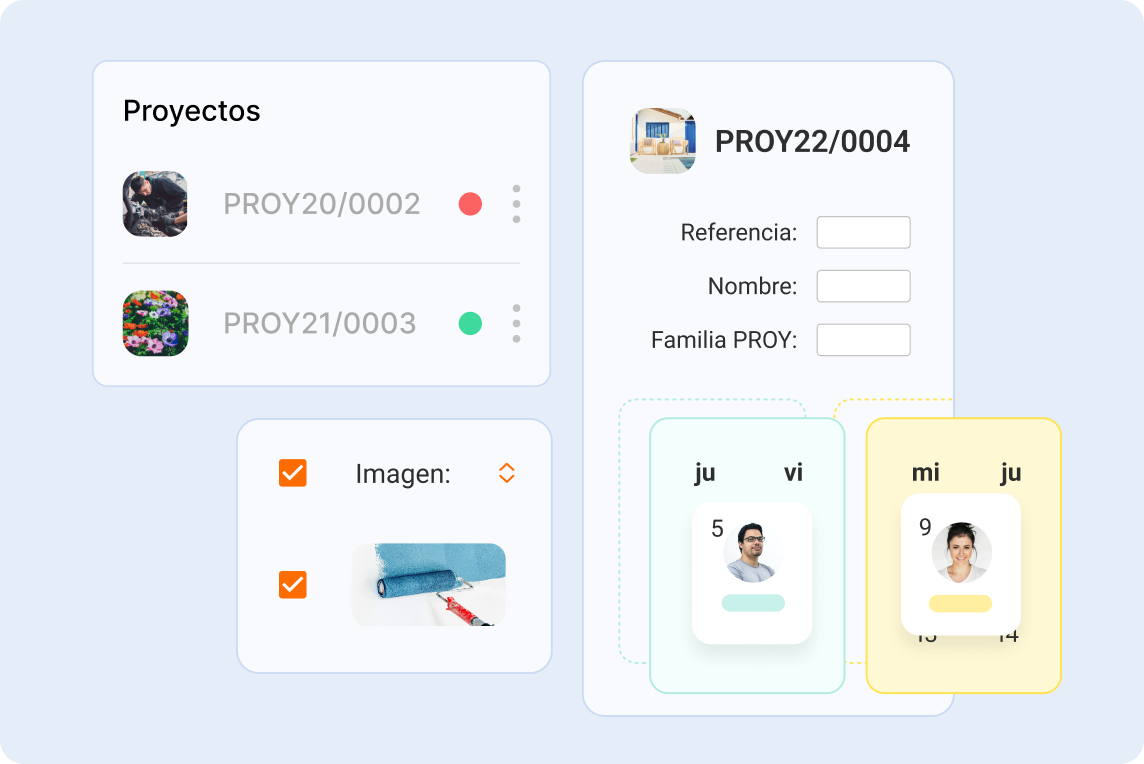Screen dimensions: 1144x764
Task: Open the PROY21/0003 project link
Action: click(x=319, y=323)
